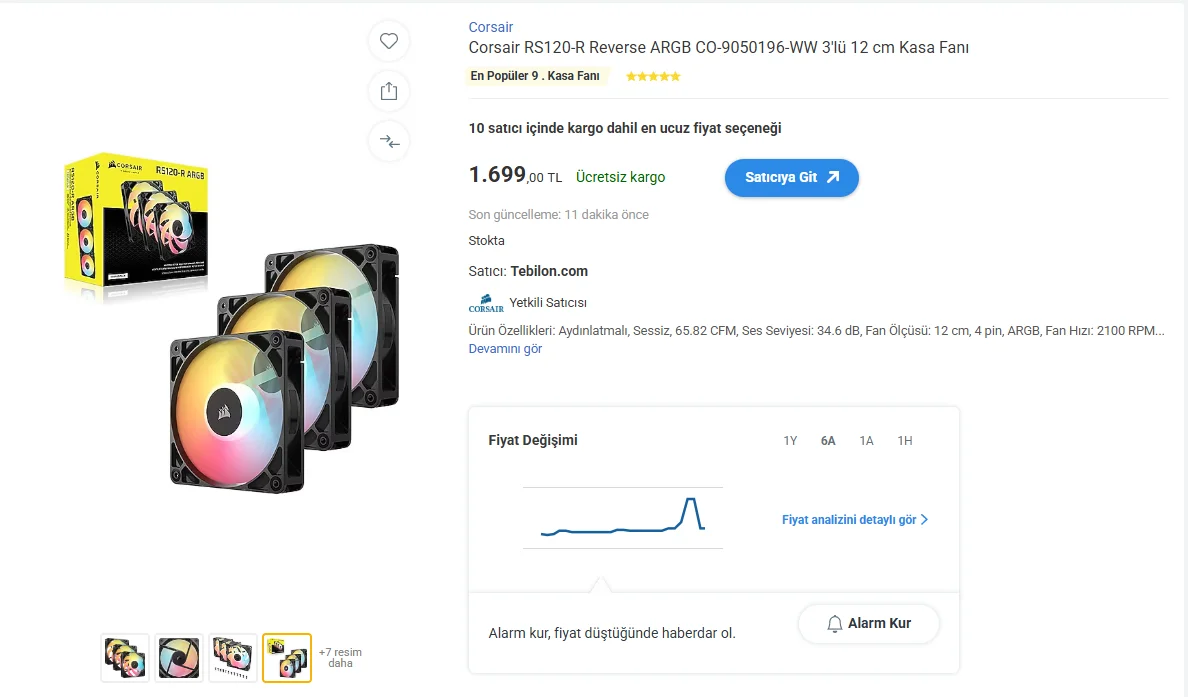Click the En Popüler 9. Kasa Fanı badge
Screen dimensions: 1188x697
pos(535,76)
